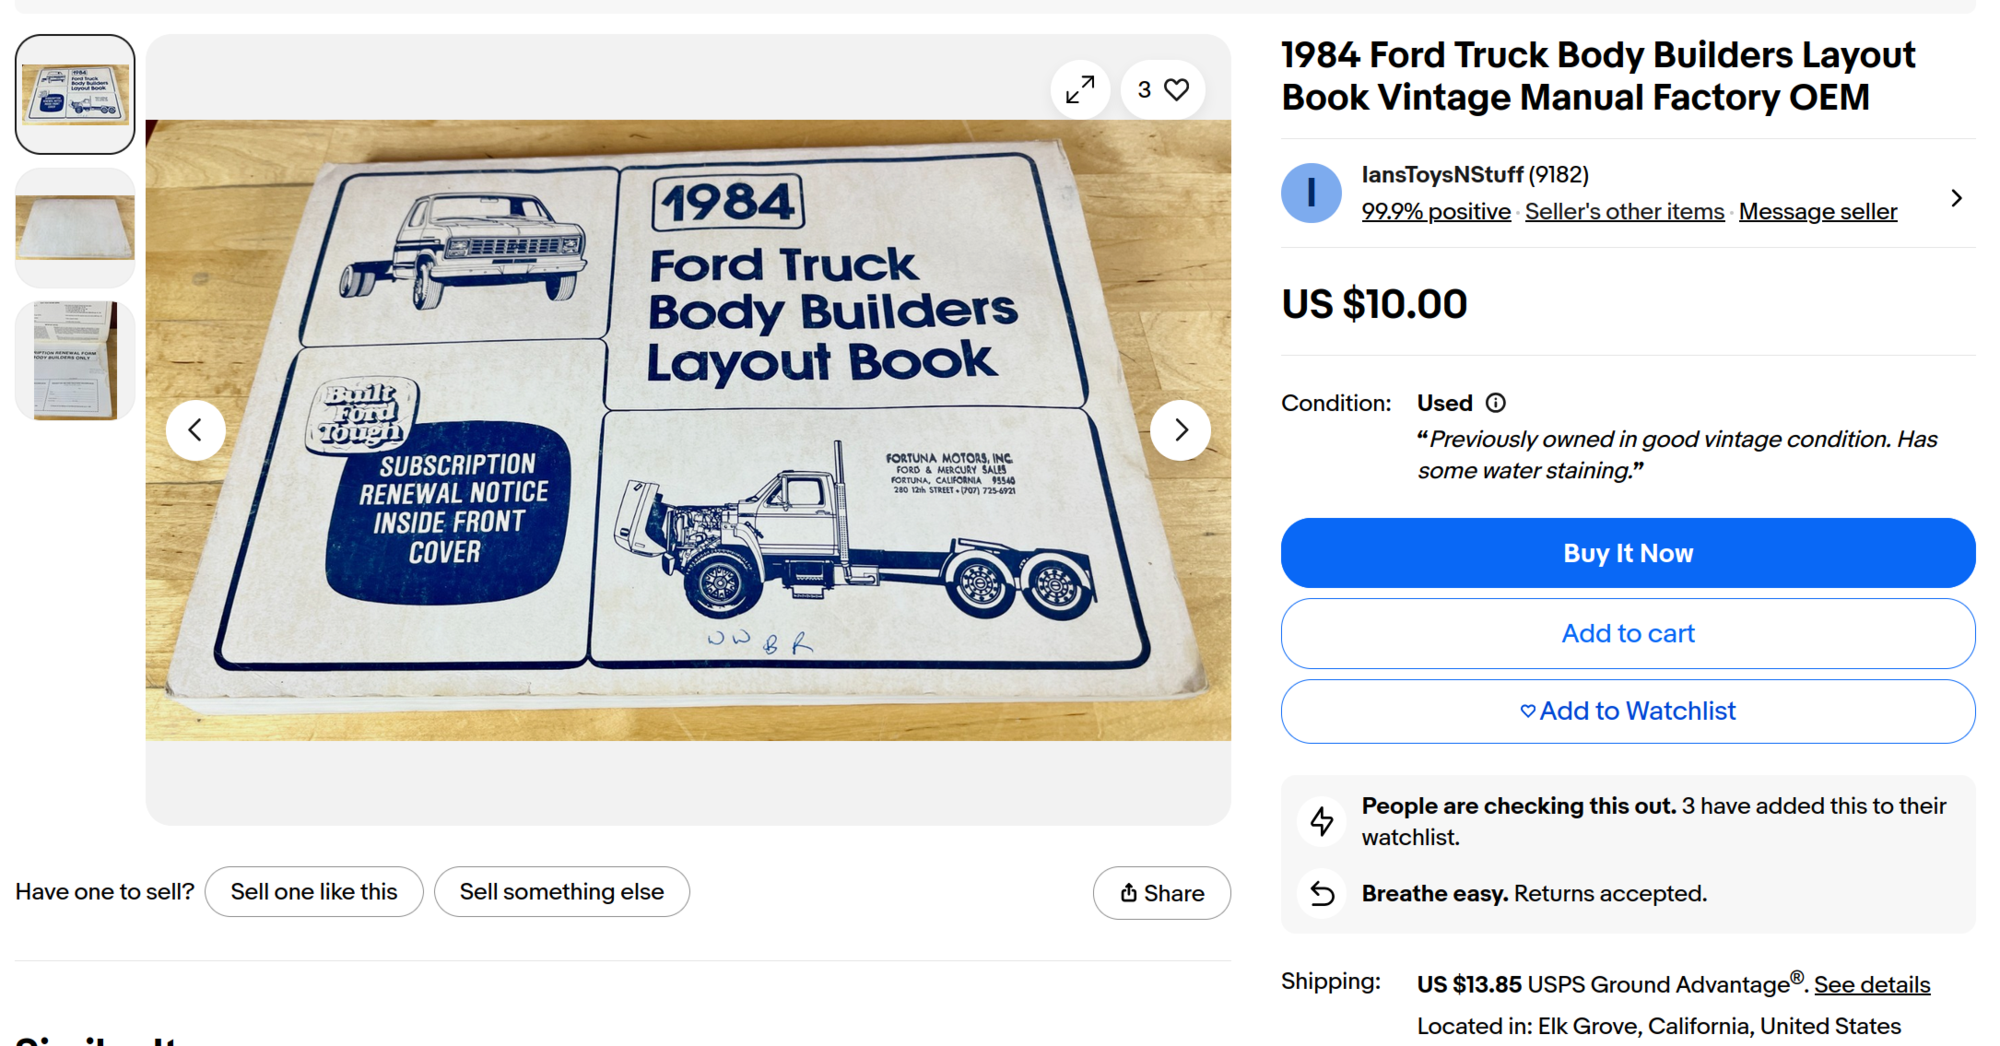Open shipping See details link

tap(1871, 985)
